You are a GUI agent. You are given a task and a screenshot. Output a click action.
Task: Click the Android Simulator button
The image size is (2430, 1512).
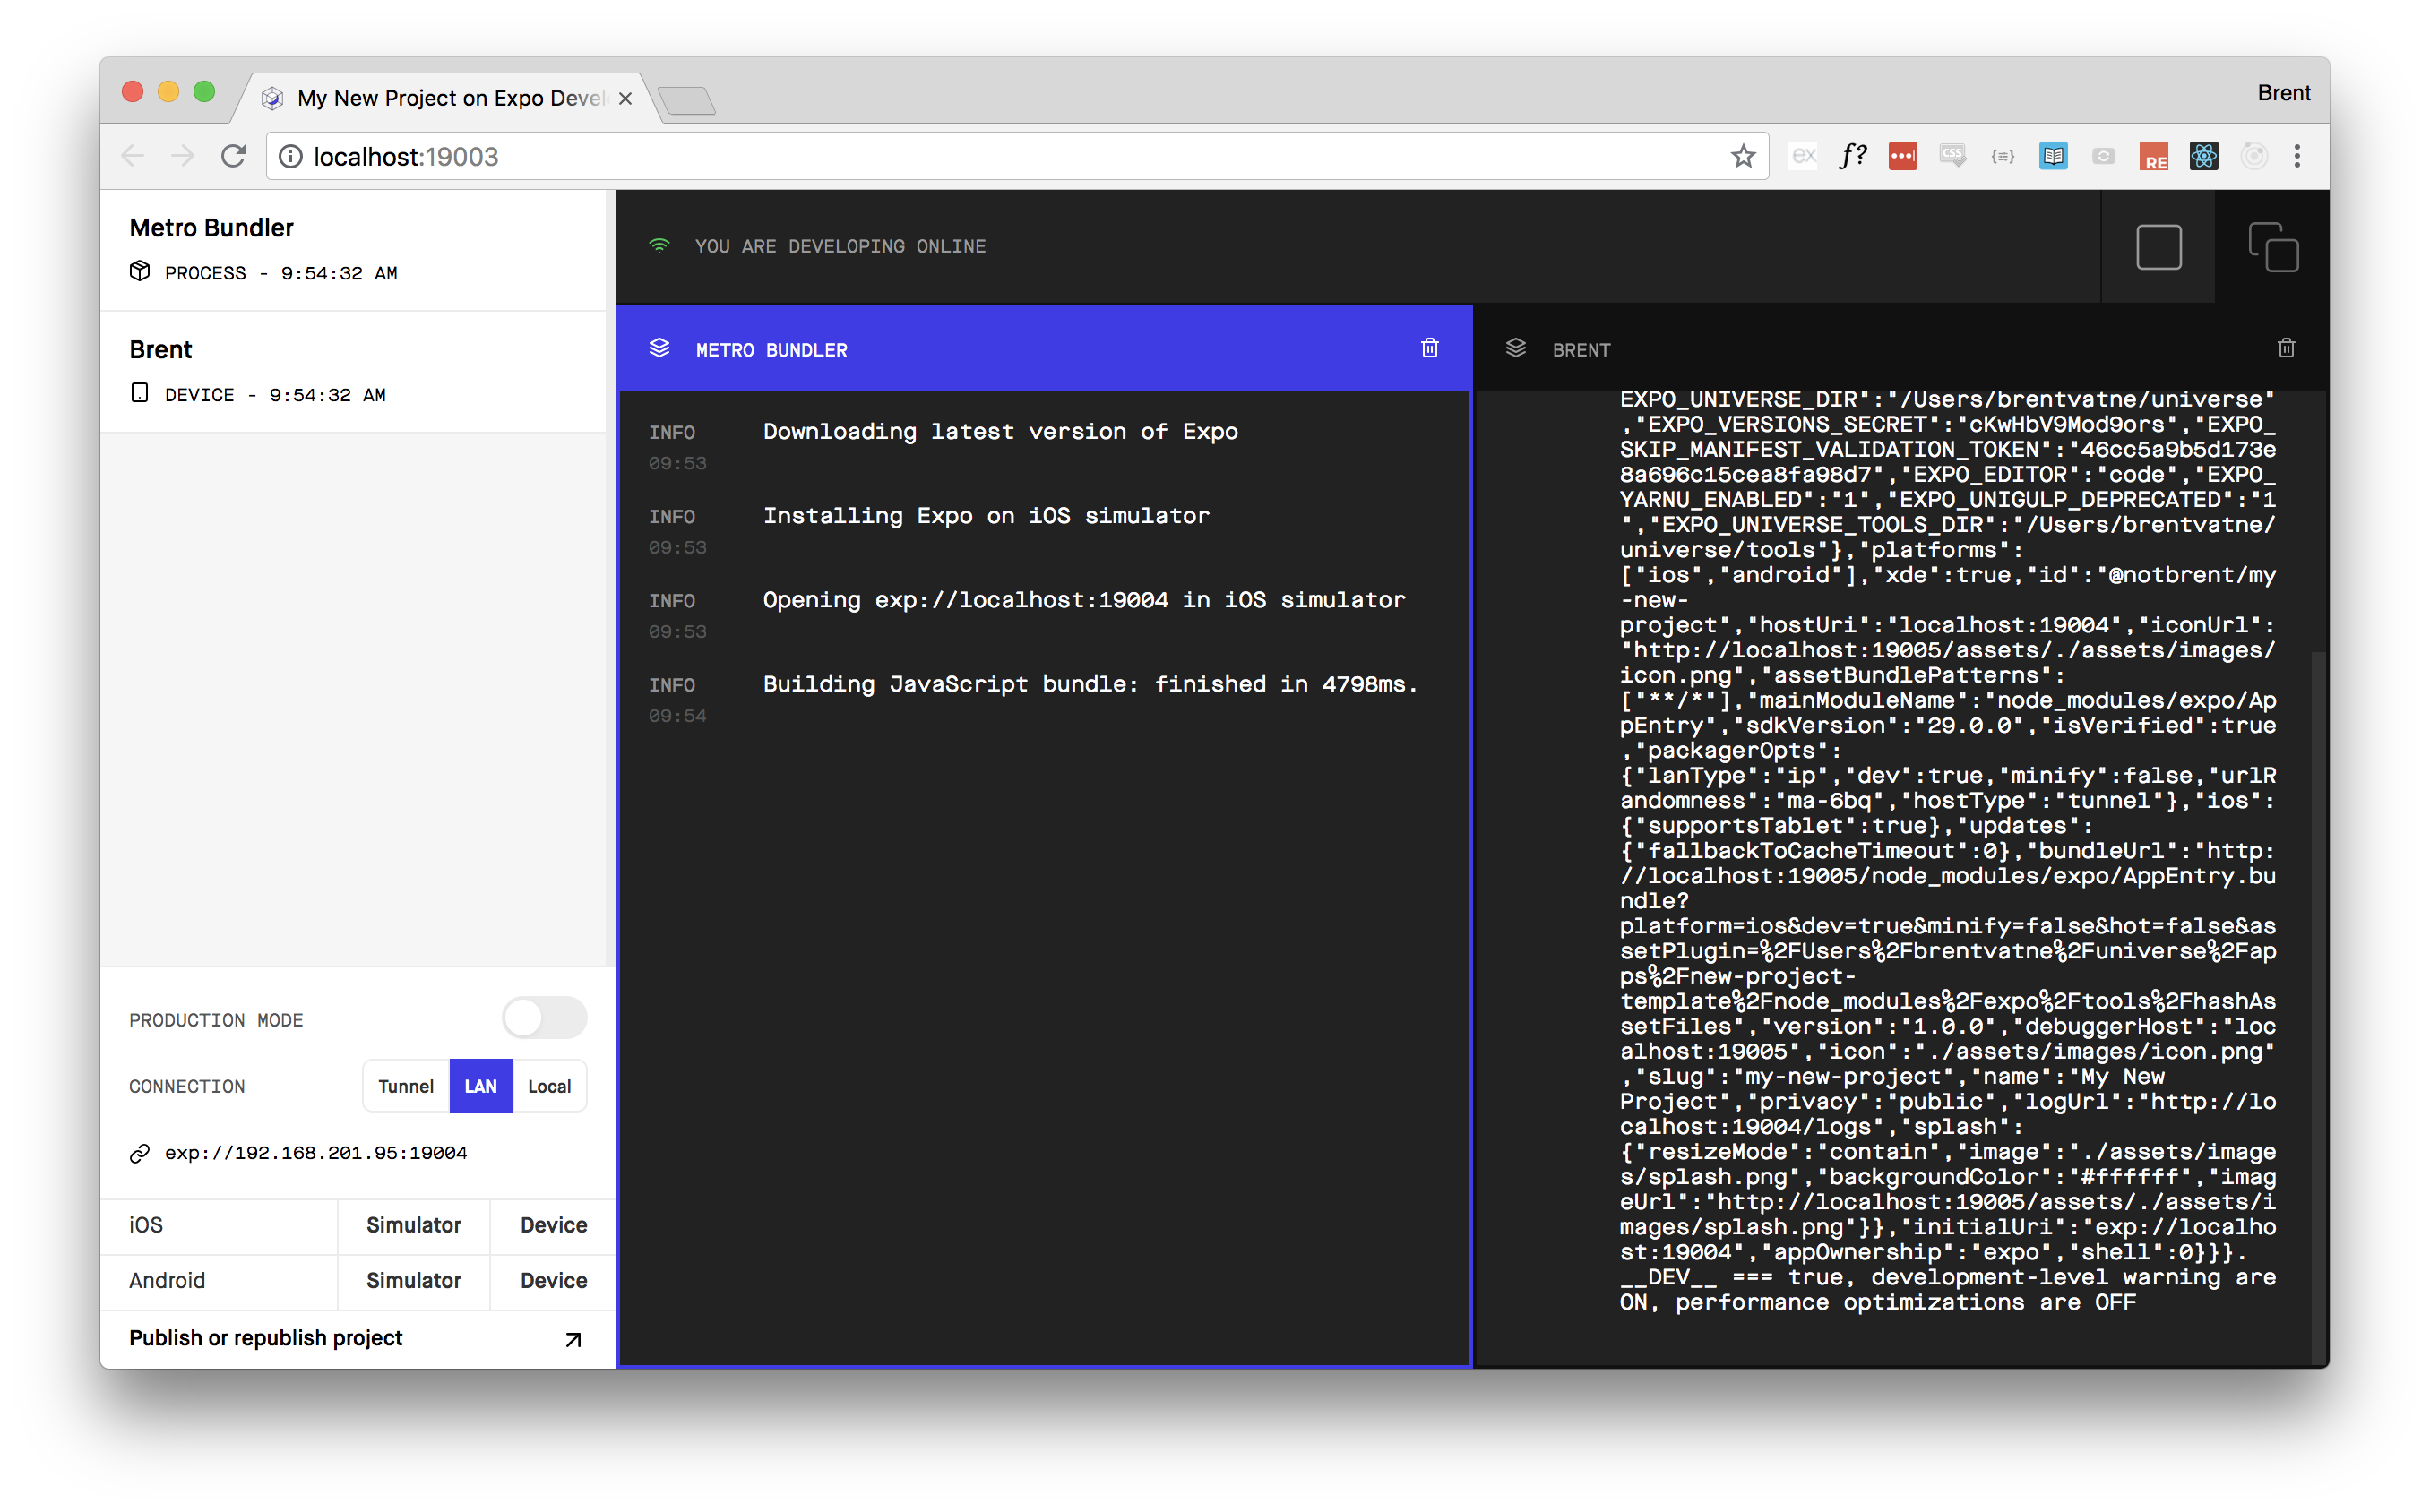pyautogui.click(x=413, y=1282)
